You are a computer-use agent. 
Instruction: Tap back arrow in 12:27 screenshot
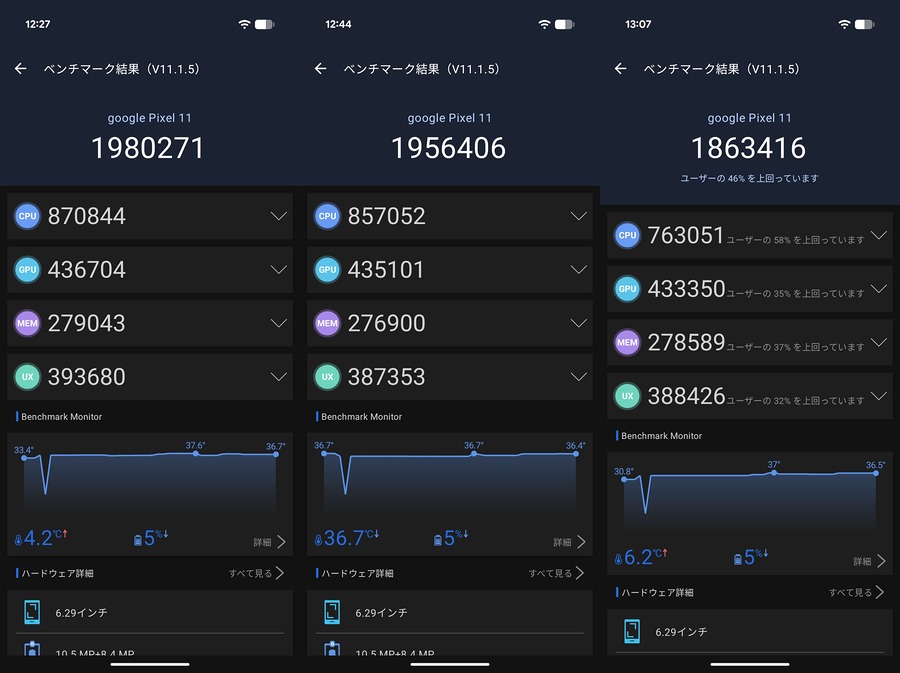click(21, 69)
